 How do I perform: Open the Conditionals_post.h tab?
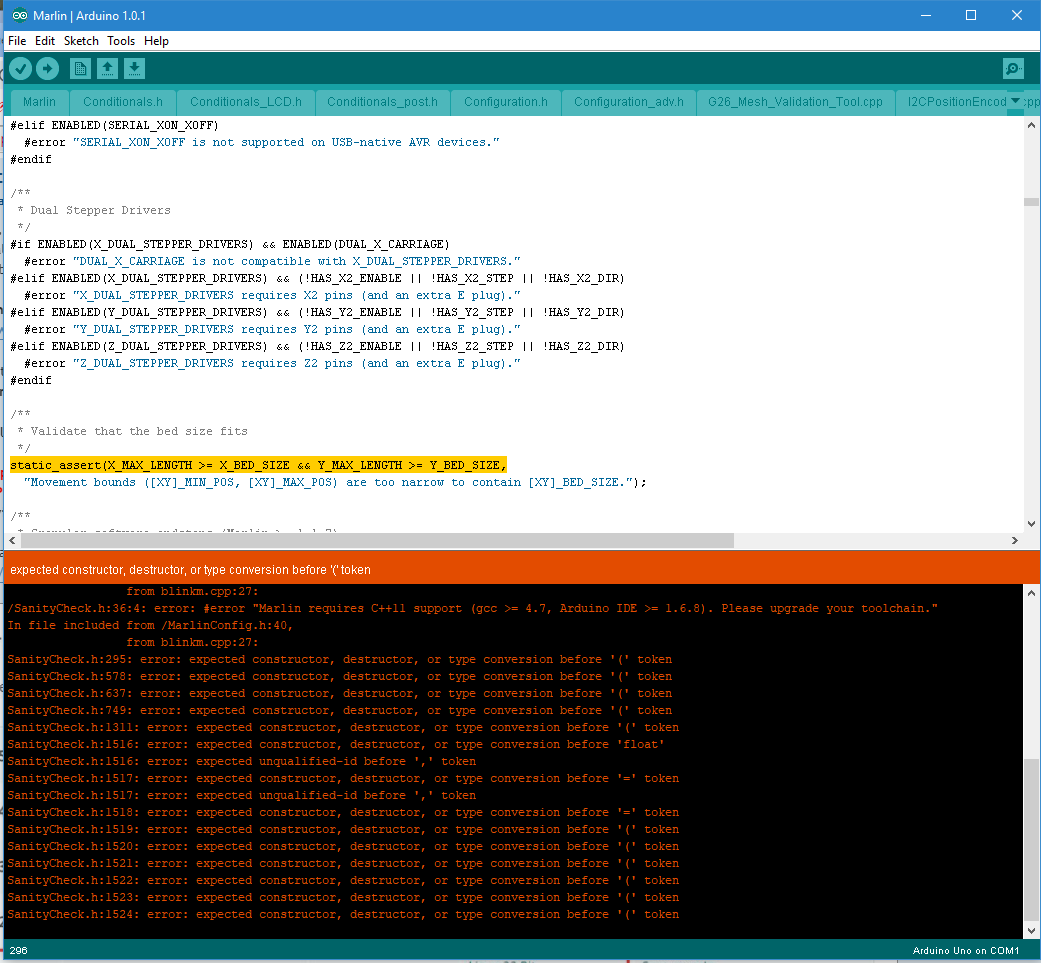point(382,102)
